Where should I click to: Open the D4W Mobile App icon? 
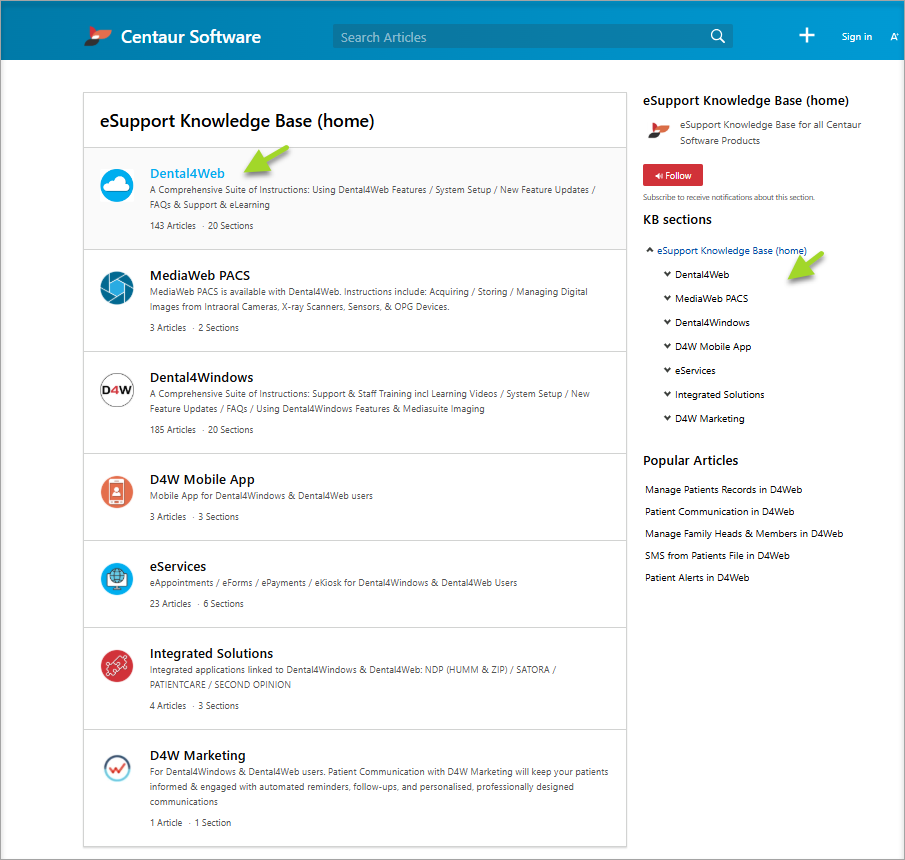[x=117, y=492]
